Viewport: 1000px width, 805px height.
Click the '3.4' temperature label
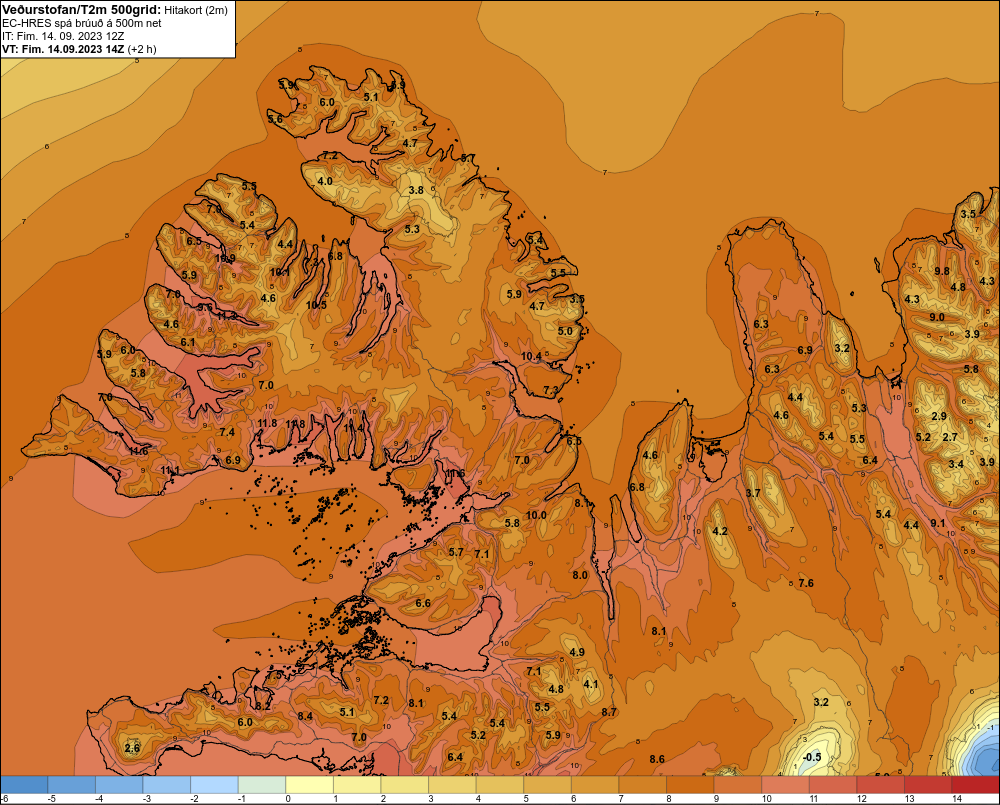pyautogui.click(x=955, y=464)
